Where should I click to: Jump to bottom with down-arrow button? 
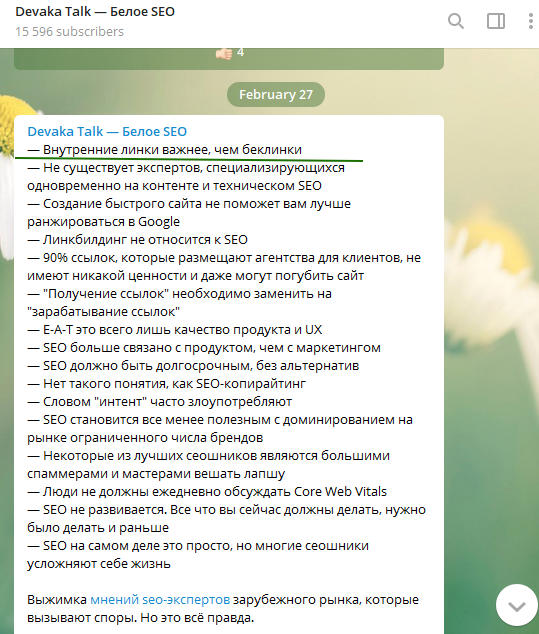[x=516, y=605]
